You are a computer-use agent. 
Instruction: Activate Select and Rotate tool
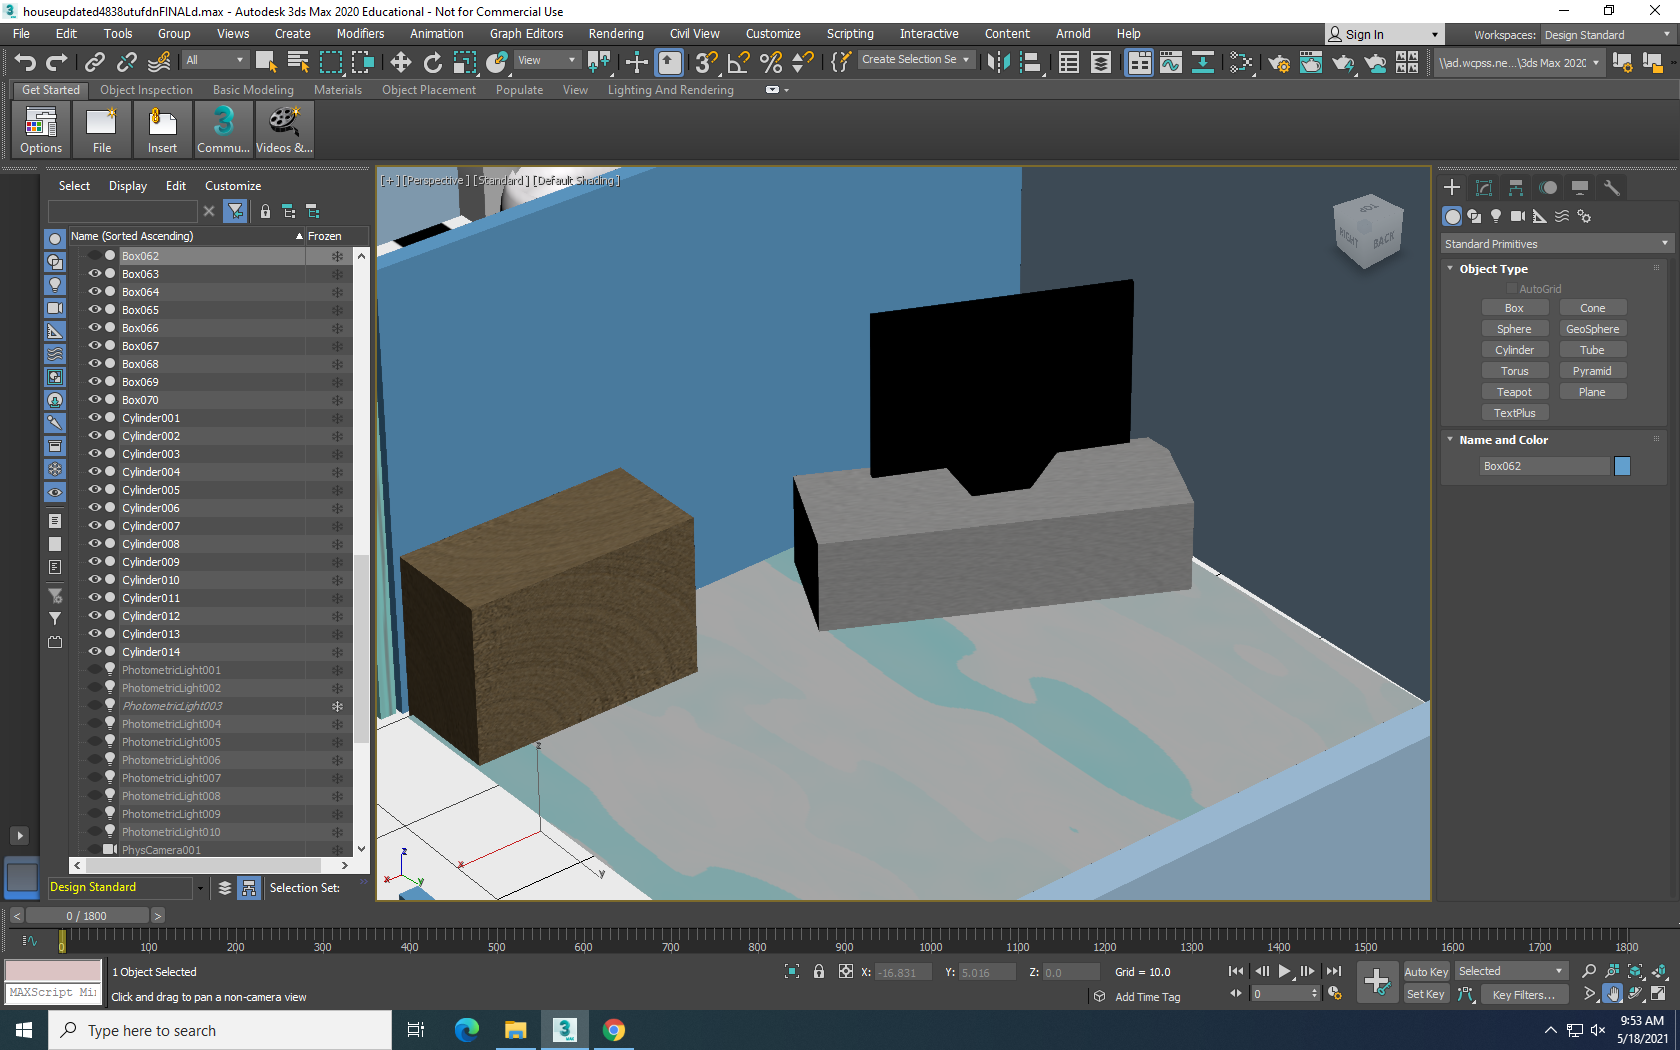(x=433, y=62)
